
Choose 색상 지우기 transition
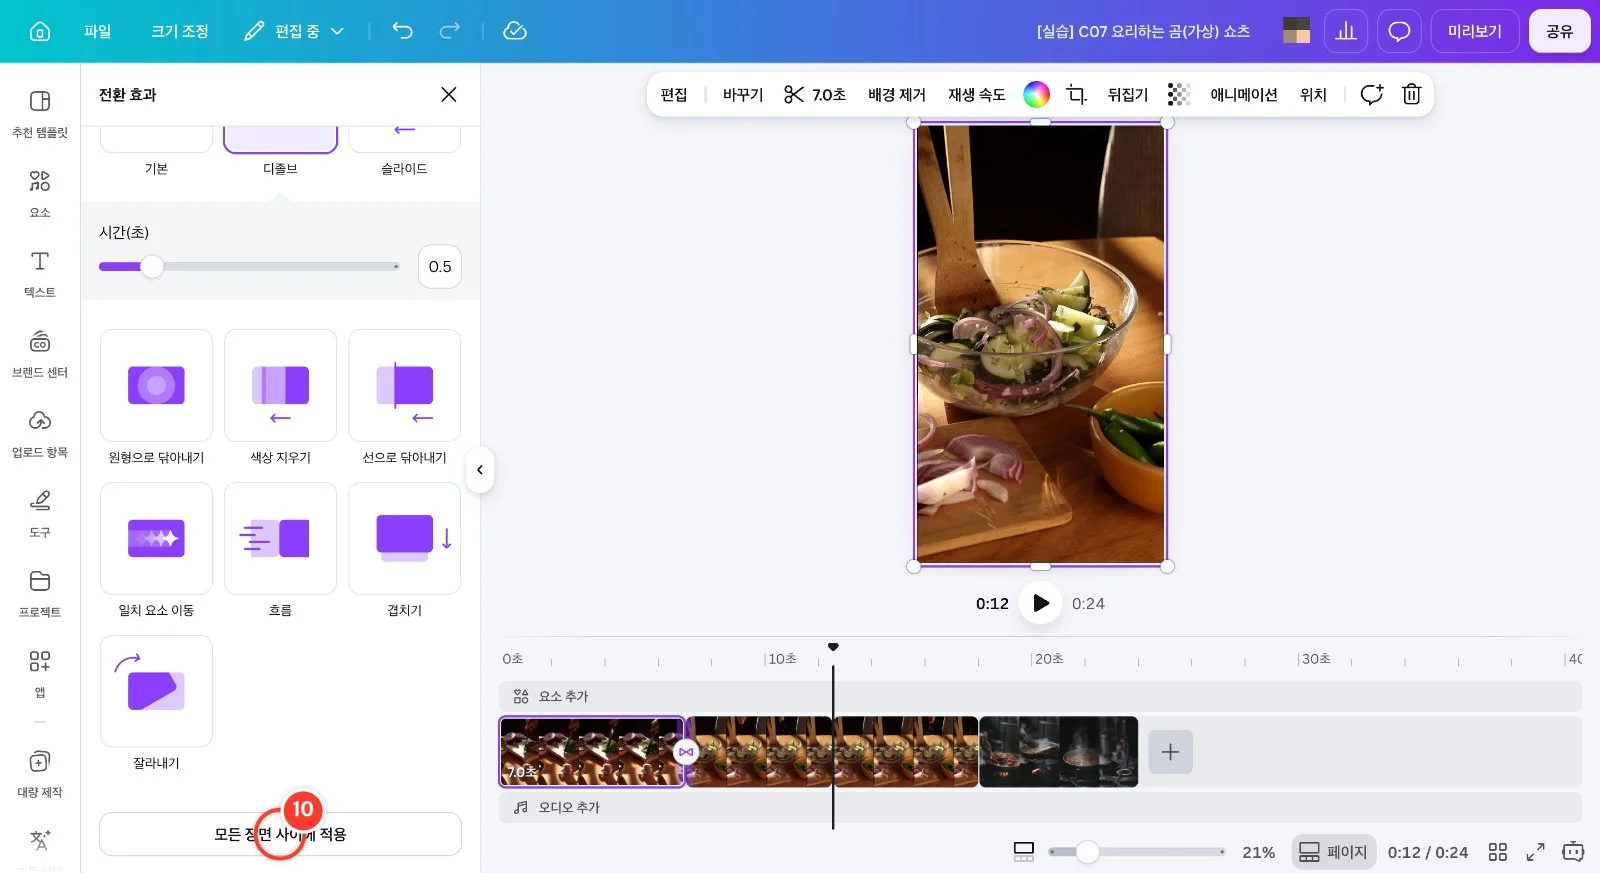[x=280, y=398]
